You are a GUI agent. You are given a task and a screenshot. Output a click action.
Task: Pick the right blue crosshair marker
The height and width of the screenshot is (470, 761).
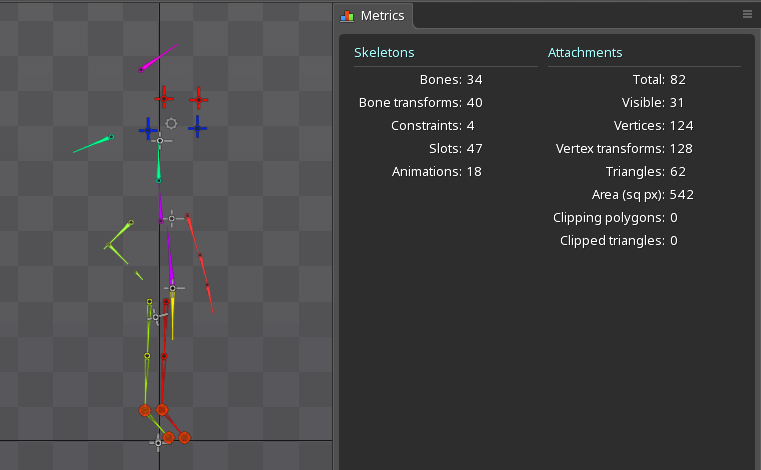tap(197, 126)
